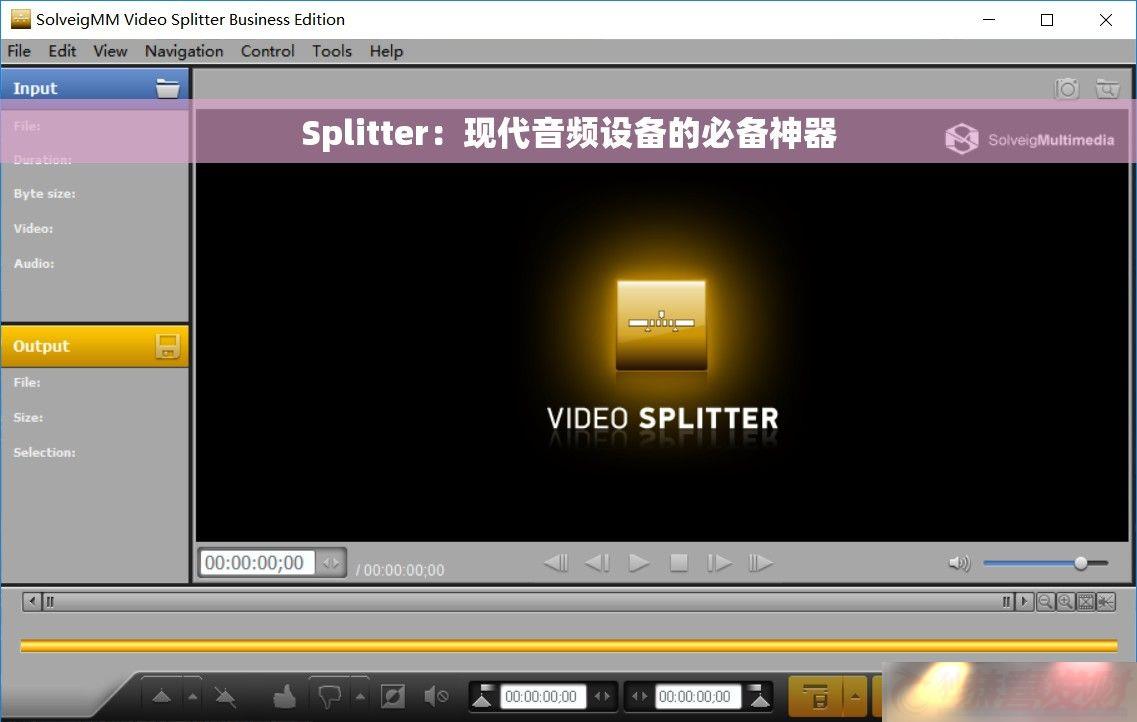
Task: Click the 'Audio:' label in the Input panel
Action: 34,263
